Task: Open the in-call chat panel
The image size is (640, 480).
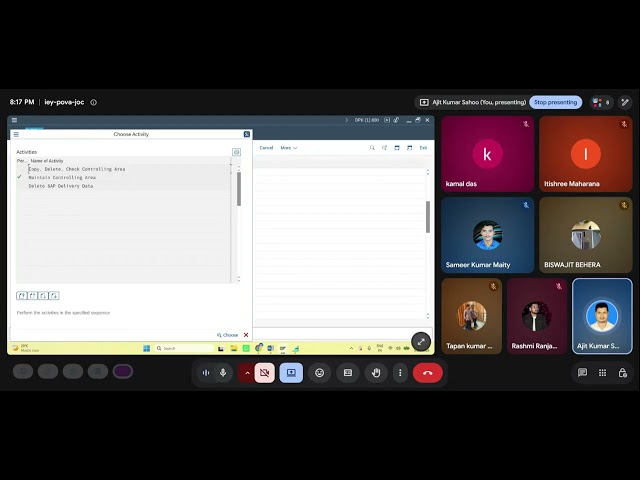Action: pos(582,373)
